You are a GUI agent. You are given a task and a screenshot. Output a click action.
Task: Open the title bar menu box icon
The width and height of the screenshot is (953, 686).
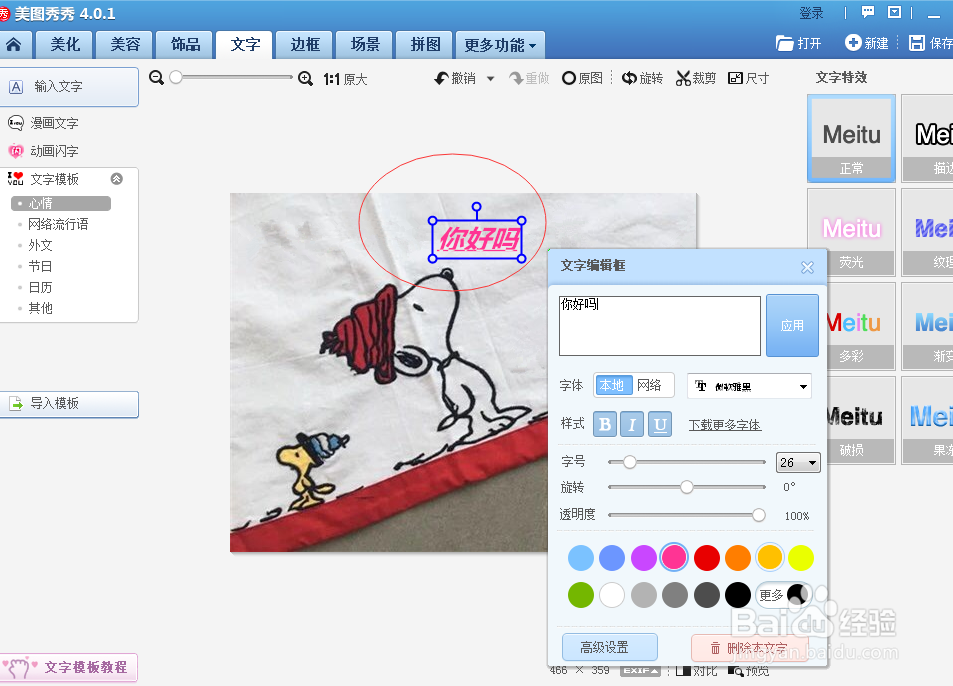point(894,12)
